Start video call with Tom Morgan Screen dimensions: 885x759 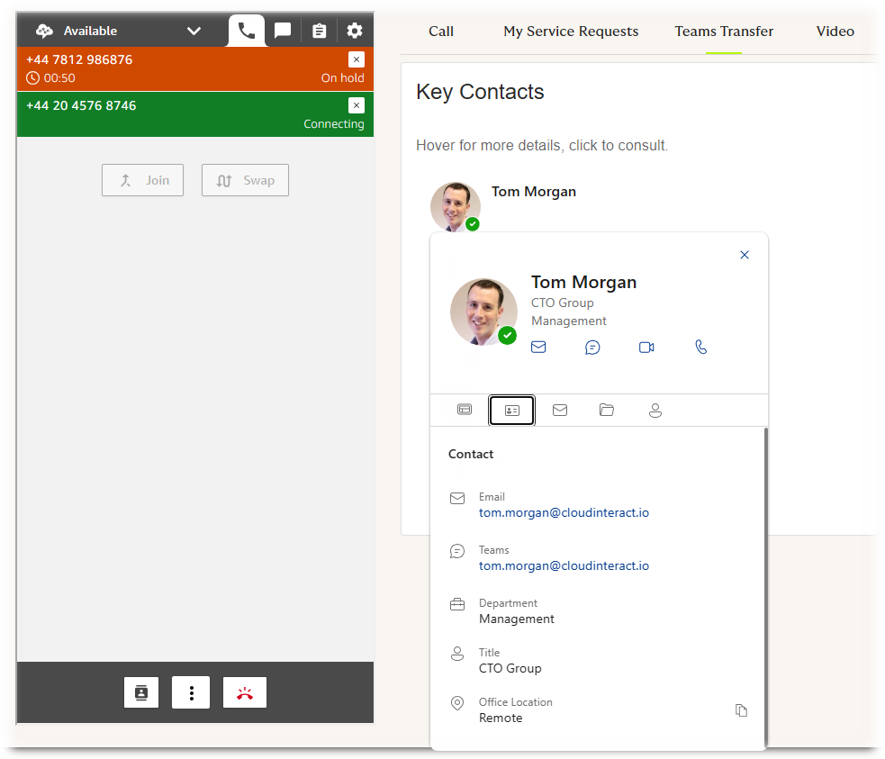pos(646,347)
